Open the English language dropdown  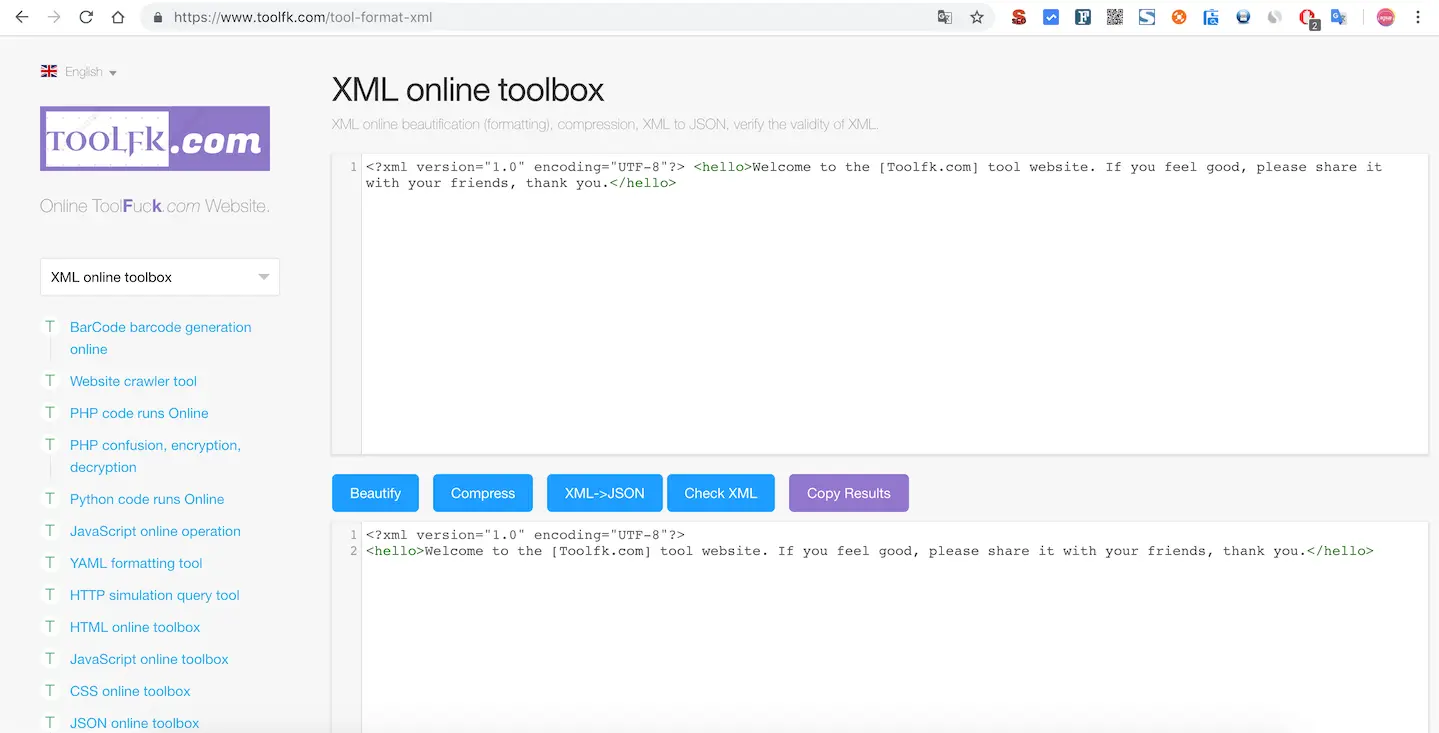(x=79, y=71)
